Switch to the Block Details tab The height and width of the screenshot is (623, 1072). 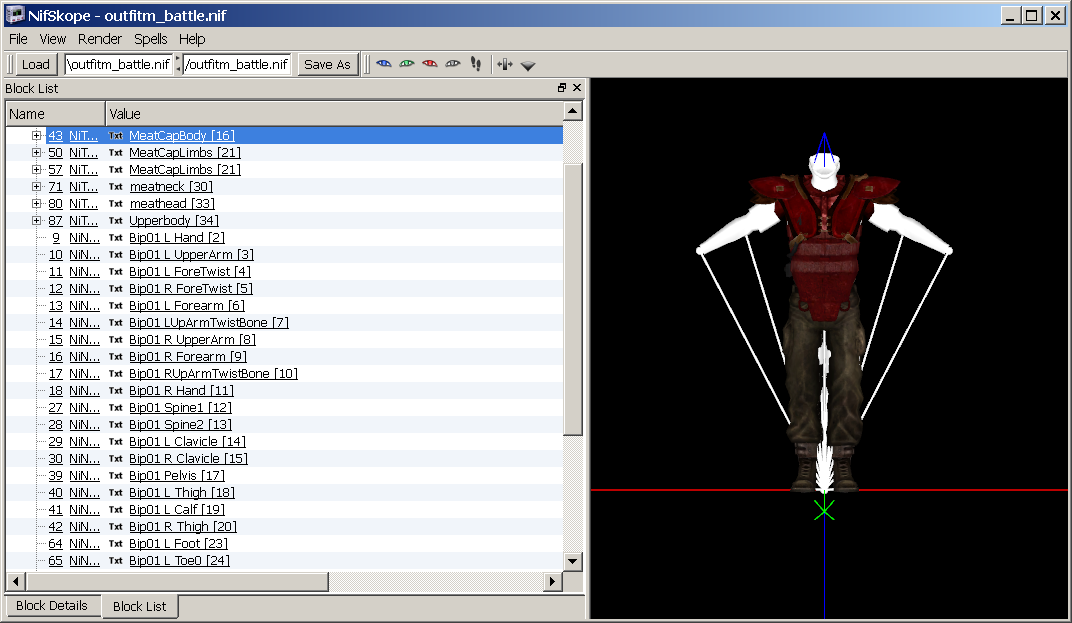click(x=52, y=605)
